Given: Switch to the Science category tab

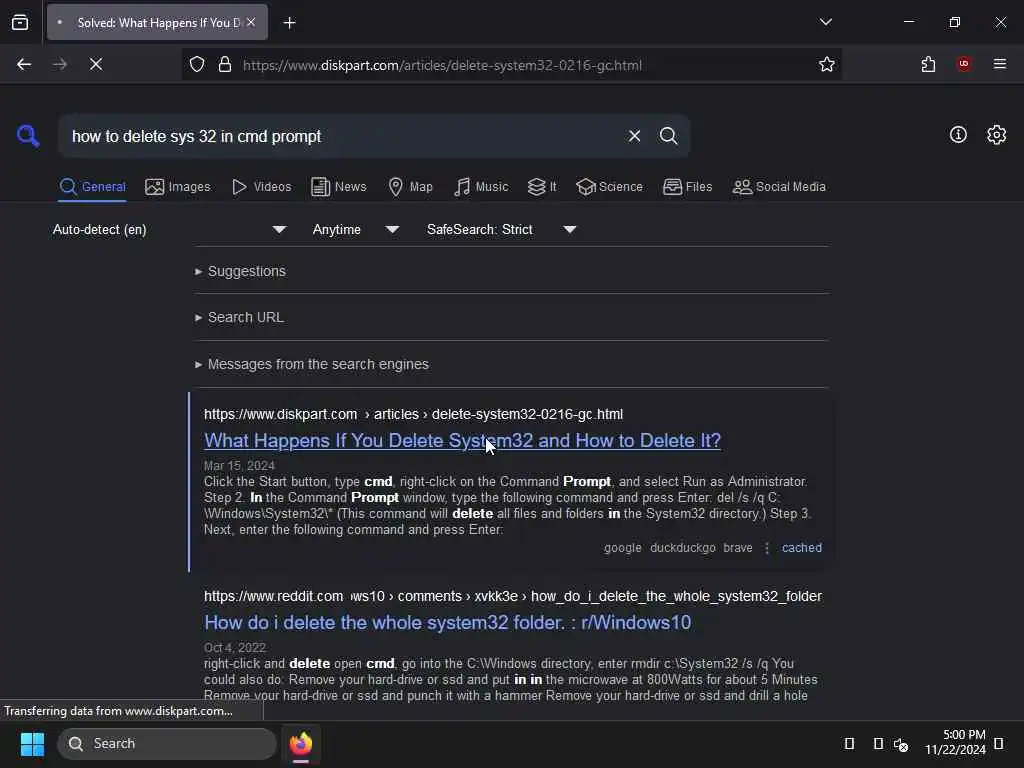Looking at the screenshot, I should pos(609,187).
